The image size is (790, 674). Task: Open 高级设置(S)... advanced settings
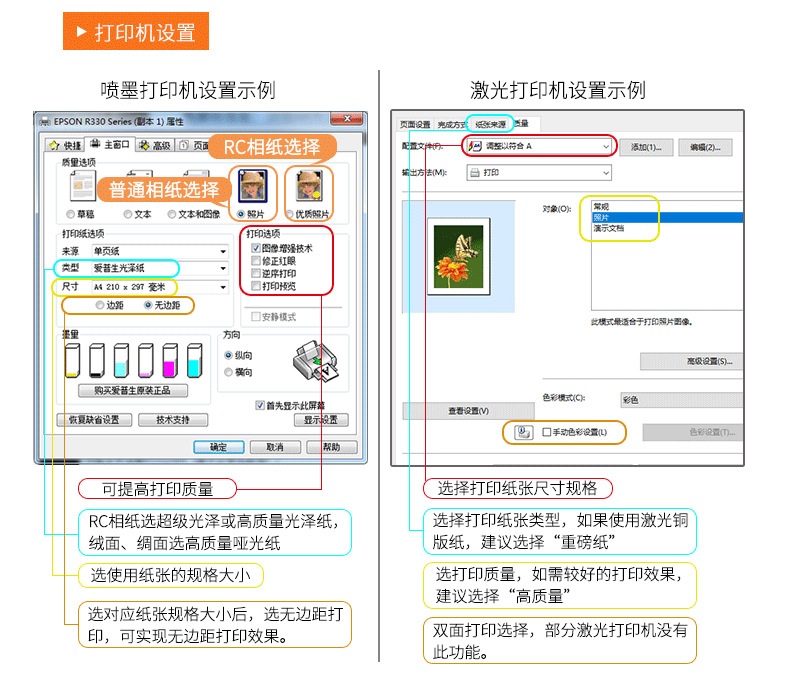point(691,361)
